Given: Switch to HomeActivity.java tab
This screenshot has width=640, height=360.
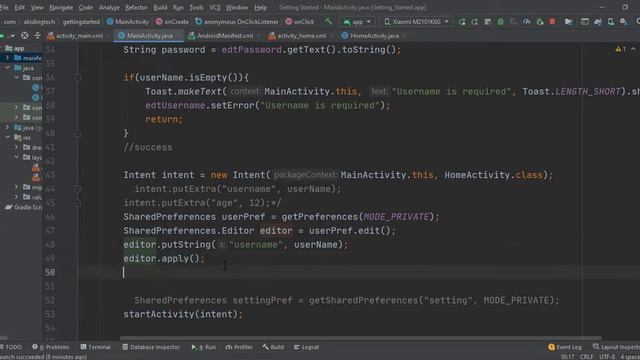Looking at the screenshot, I should click(370, 36).
